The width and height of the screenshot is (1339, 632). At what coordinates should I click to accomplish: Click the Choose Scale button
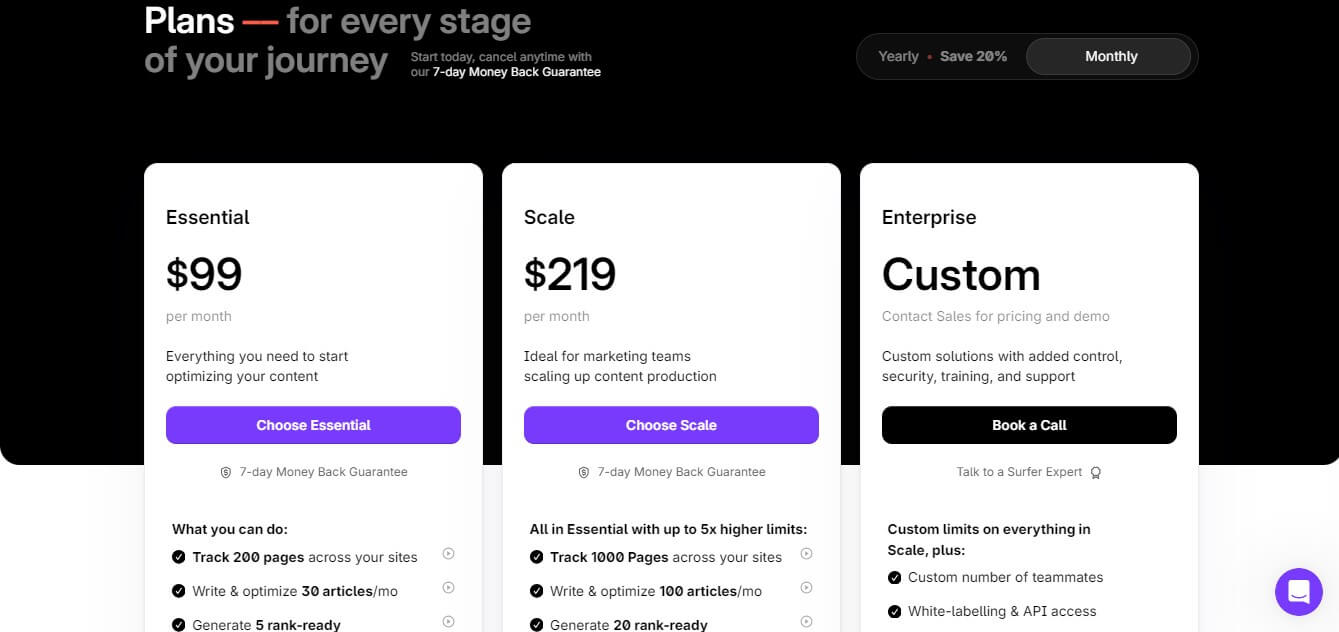coord(671,425)
